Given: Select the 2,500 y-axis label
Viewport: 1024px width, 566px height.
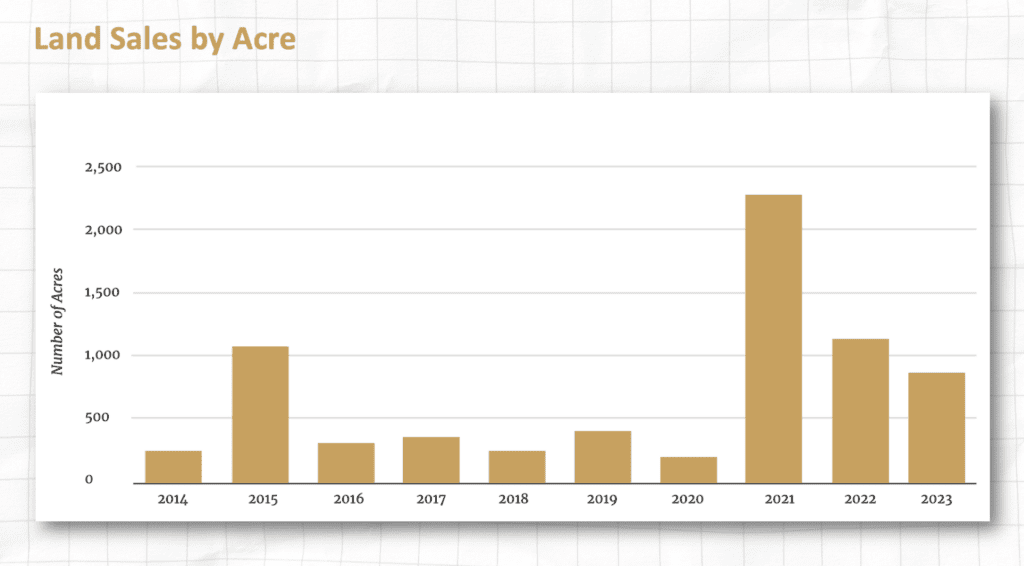Looking at the screenshot, I should (101, 167).
